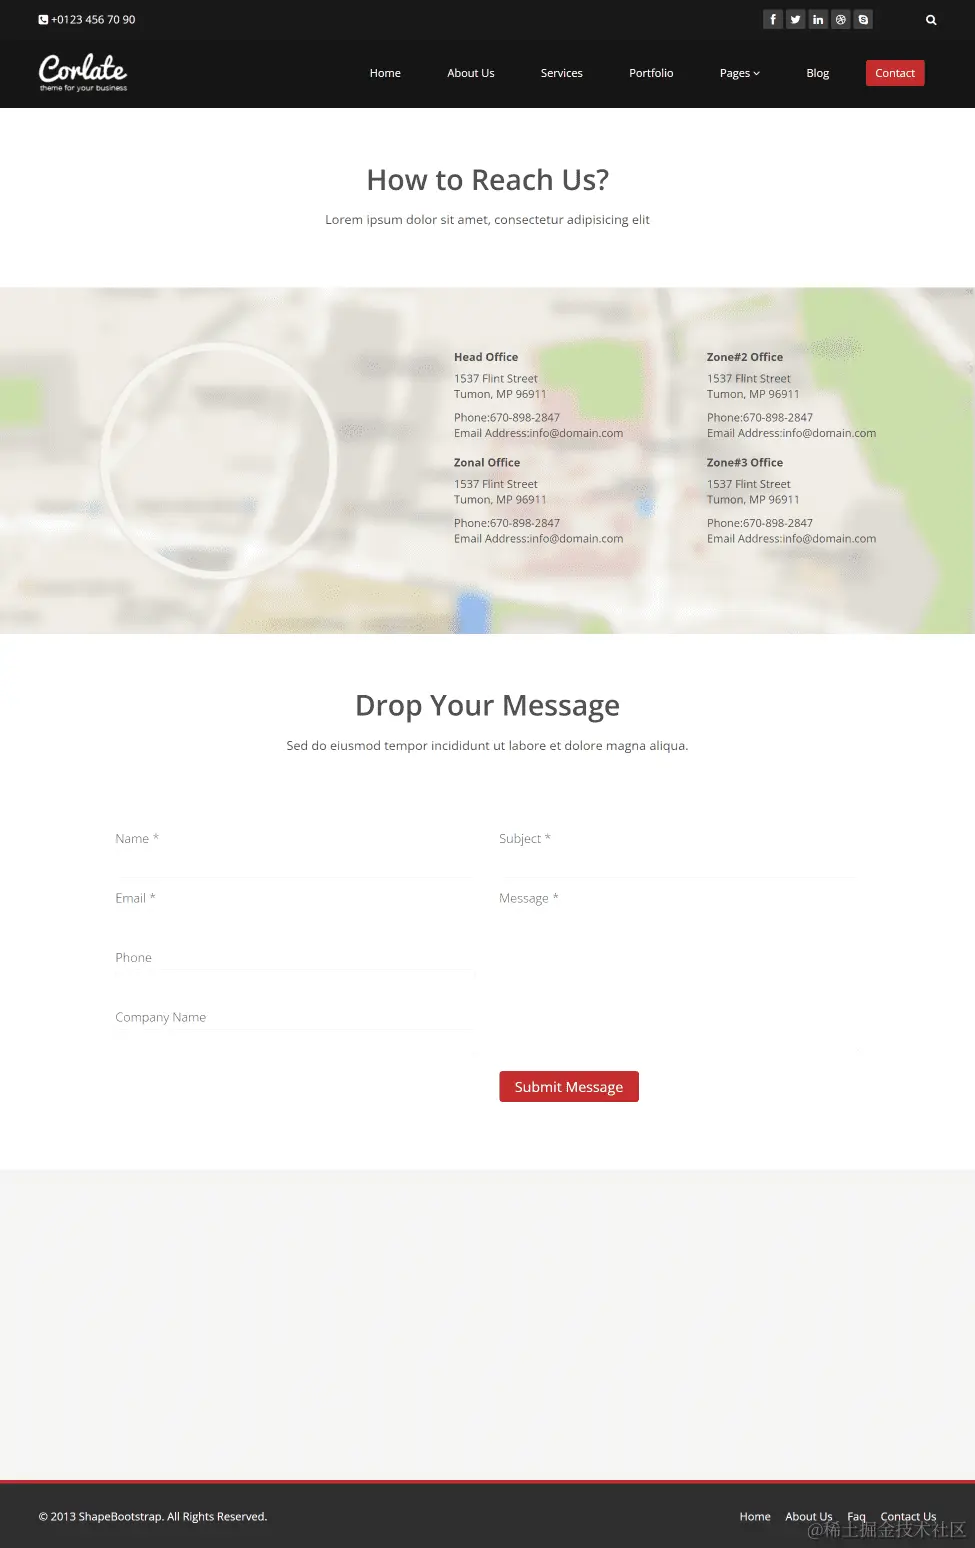This screenshot has width=975, height=1548.
Task: Expand the Pages dropdown menu
Action: tap(740, 73)
